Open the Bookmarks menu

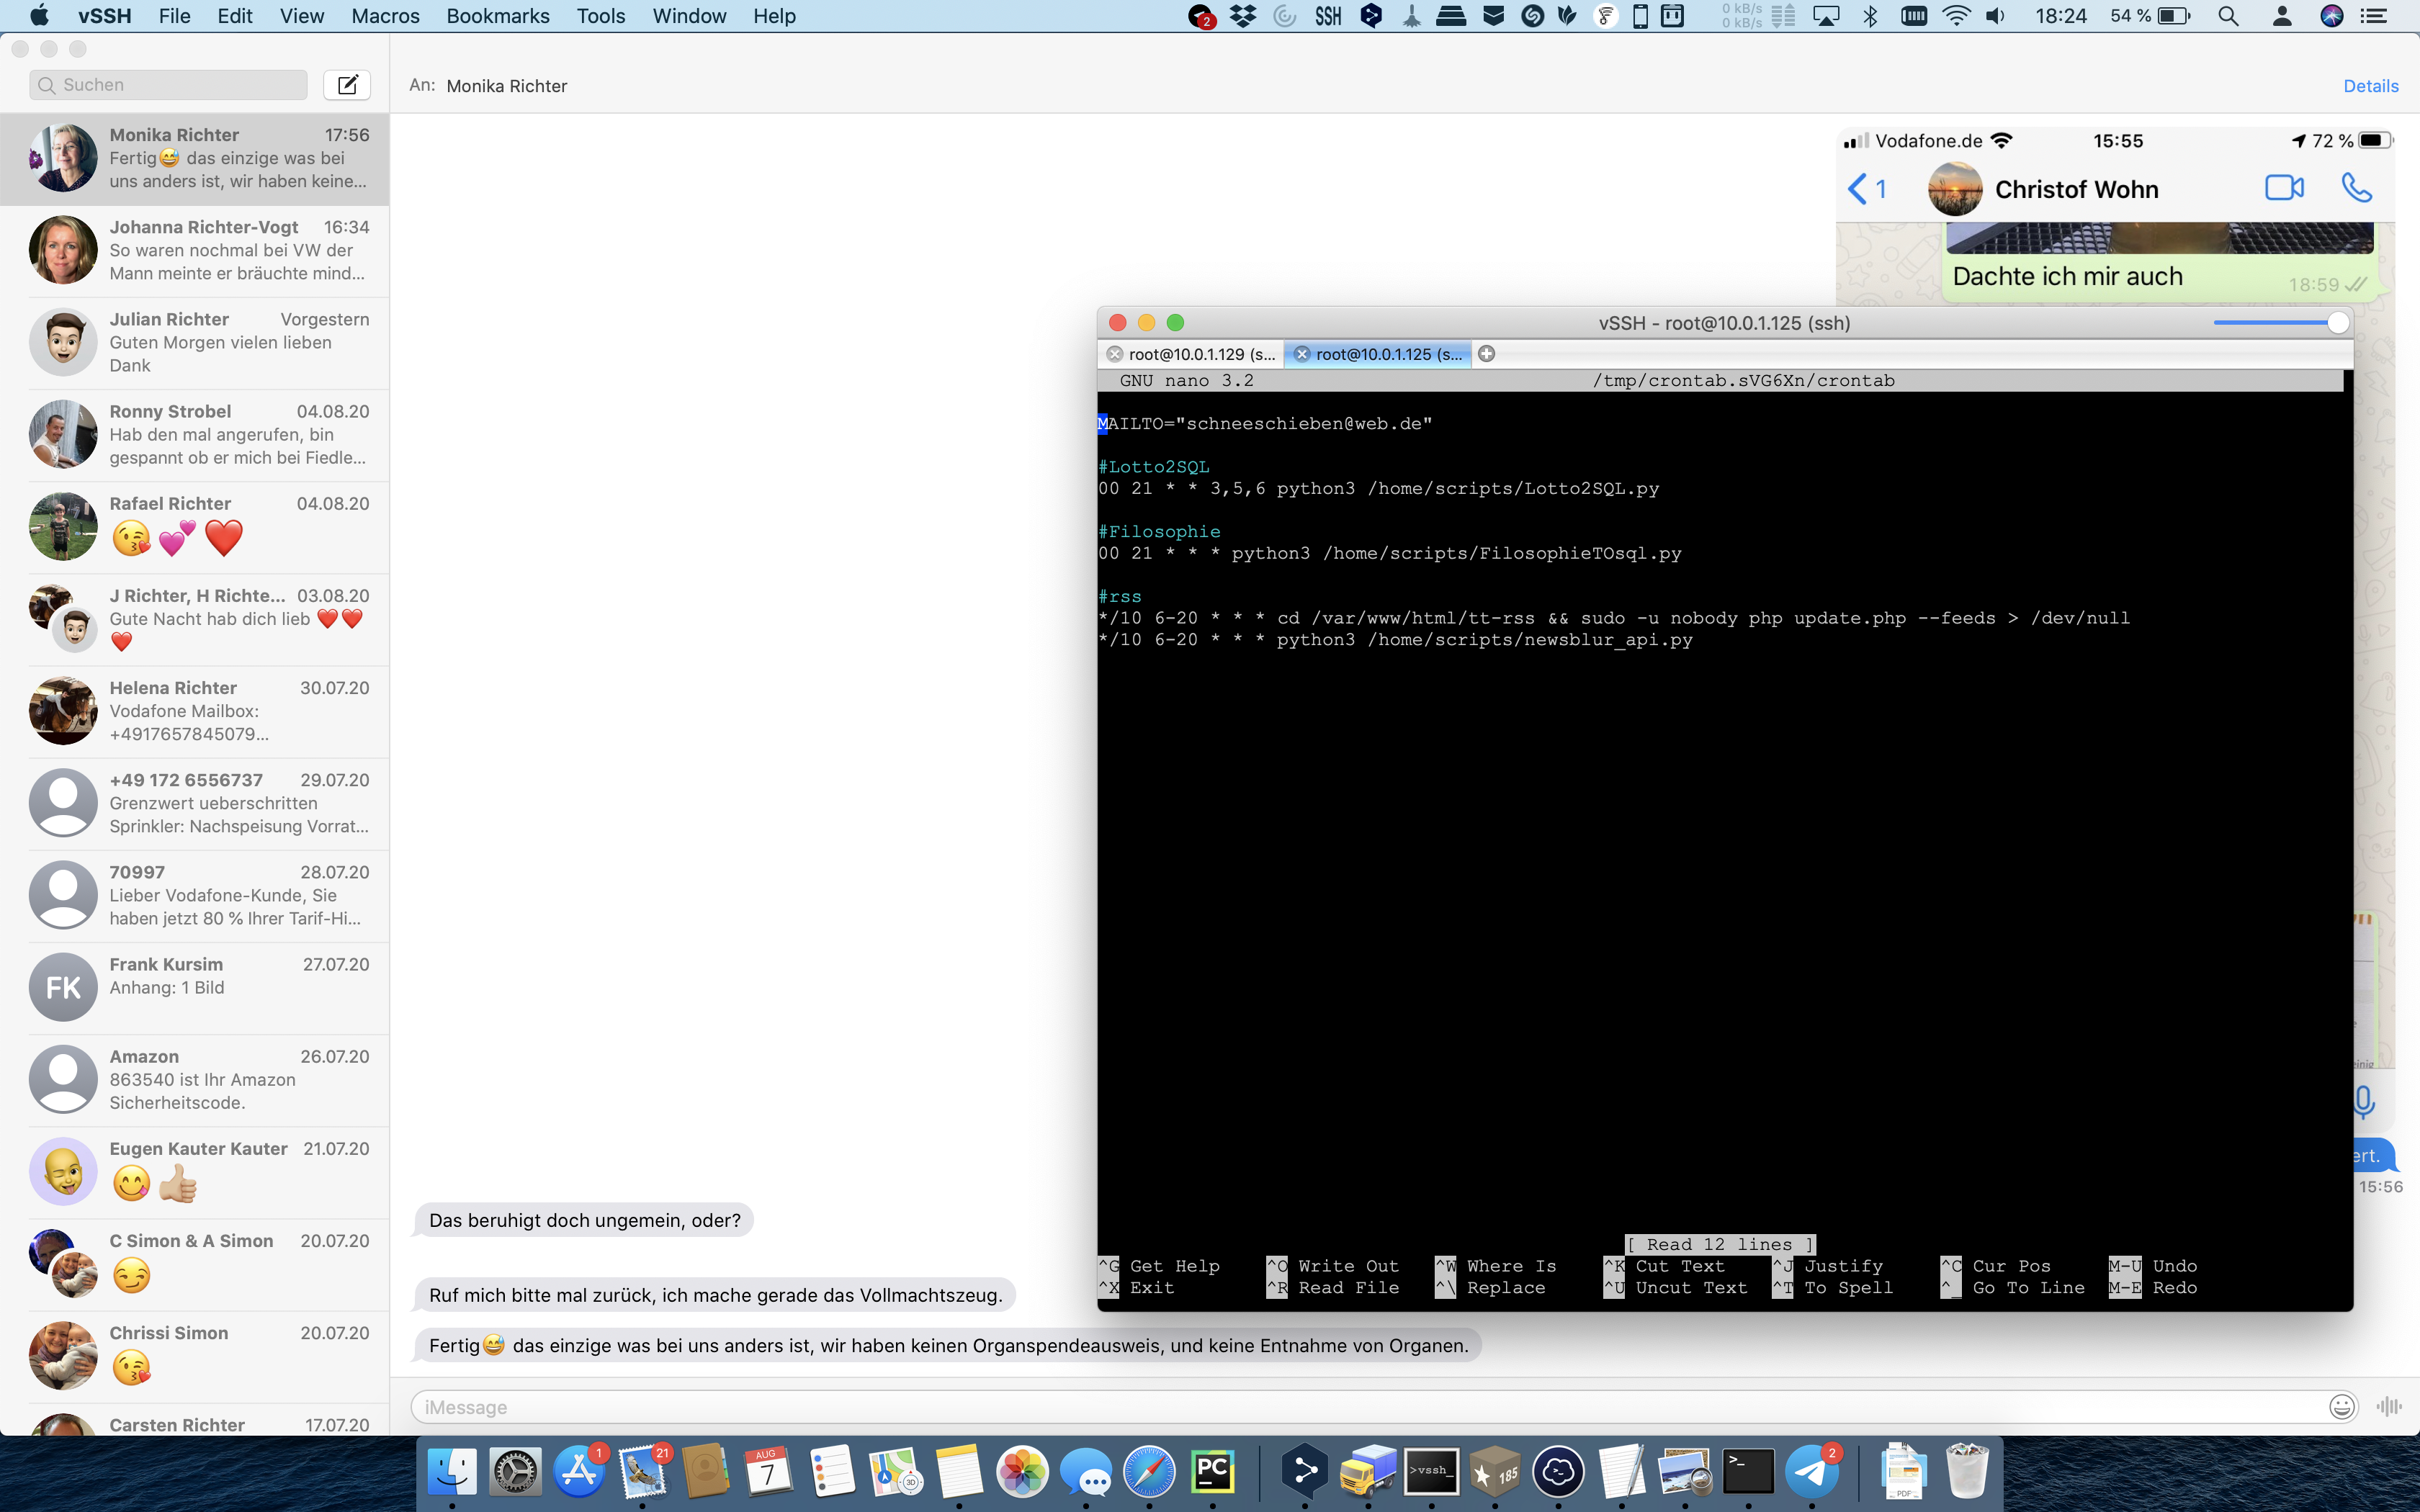click(498, 16)
